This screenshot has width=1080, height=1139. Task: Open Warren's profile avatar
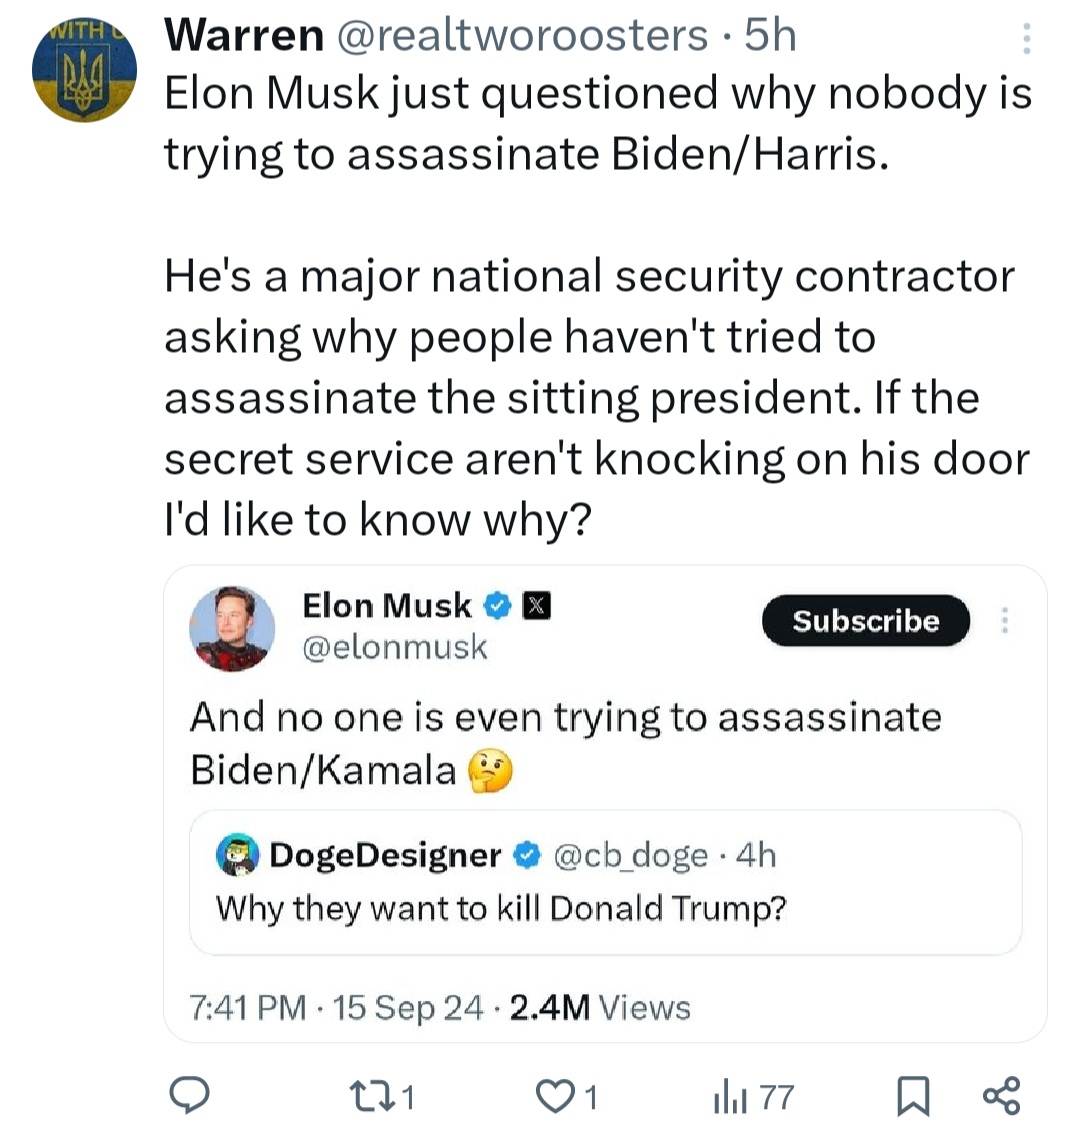click(x=84, y=70)
